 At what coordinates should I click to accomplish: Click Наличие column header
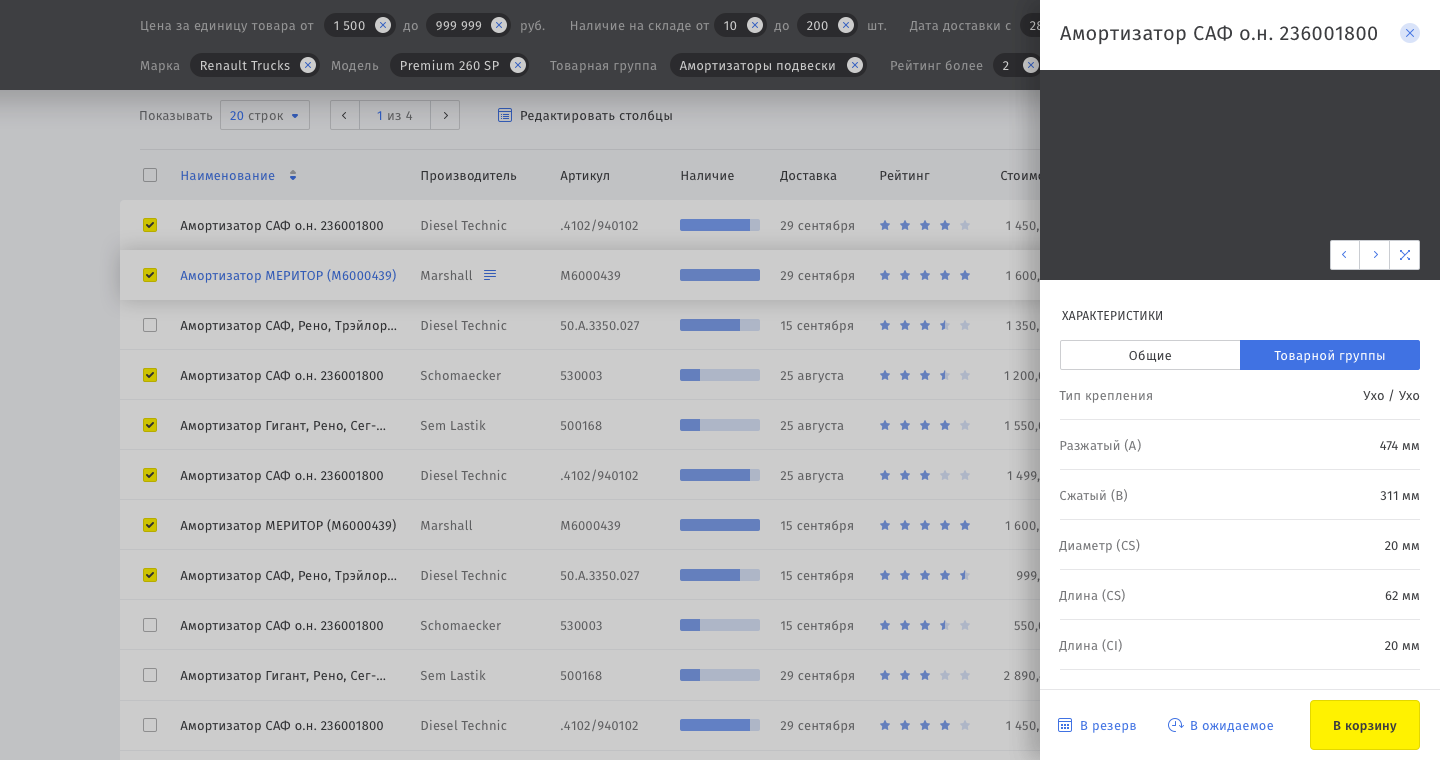(707, 175)
